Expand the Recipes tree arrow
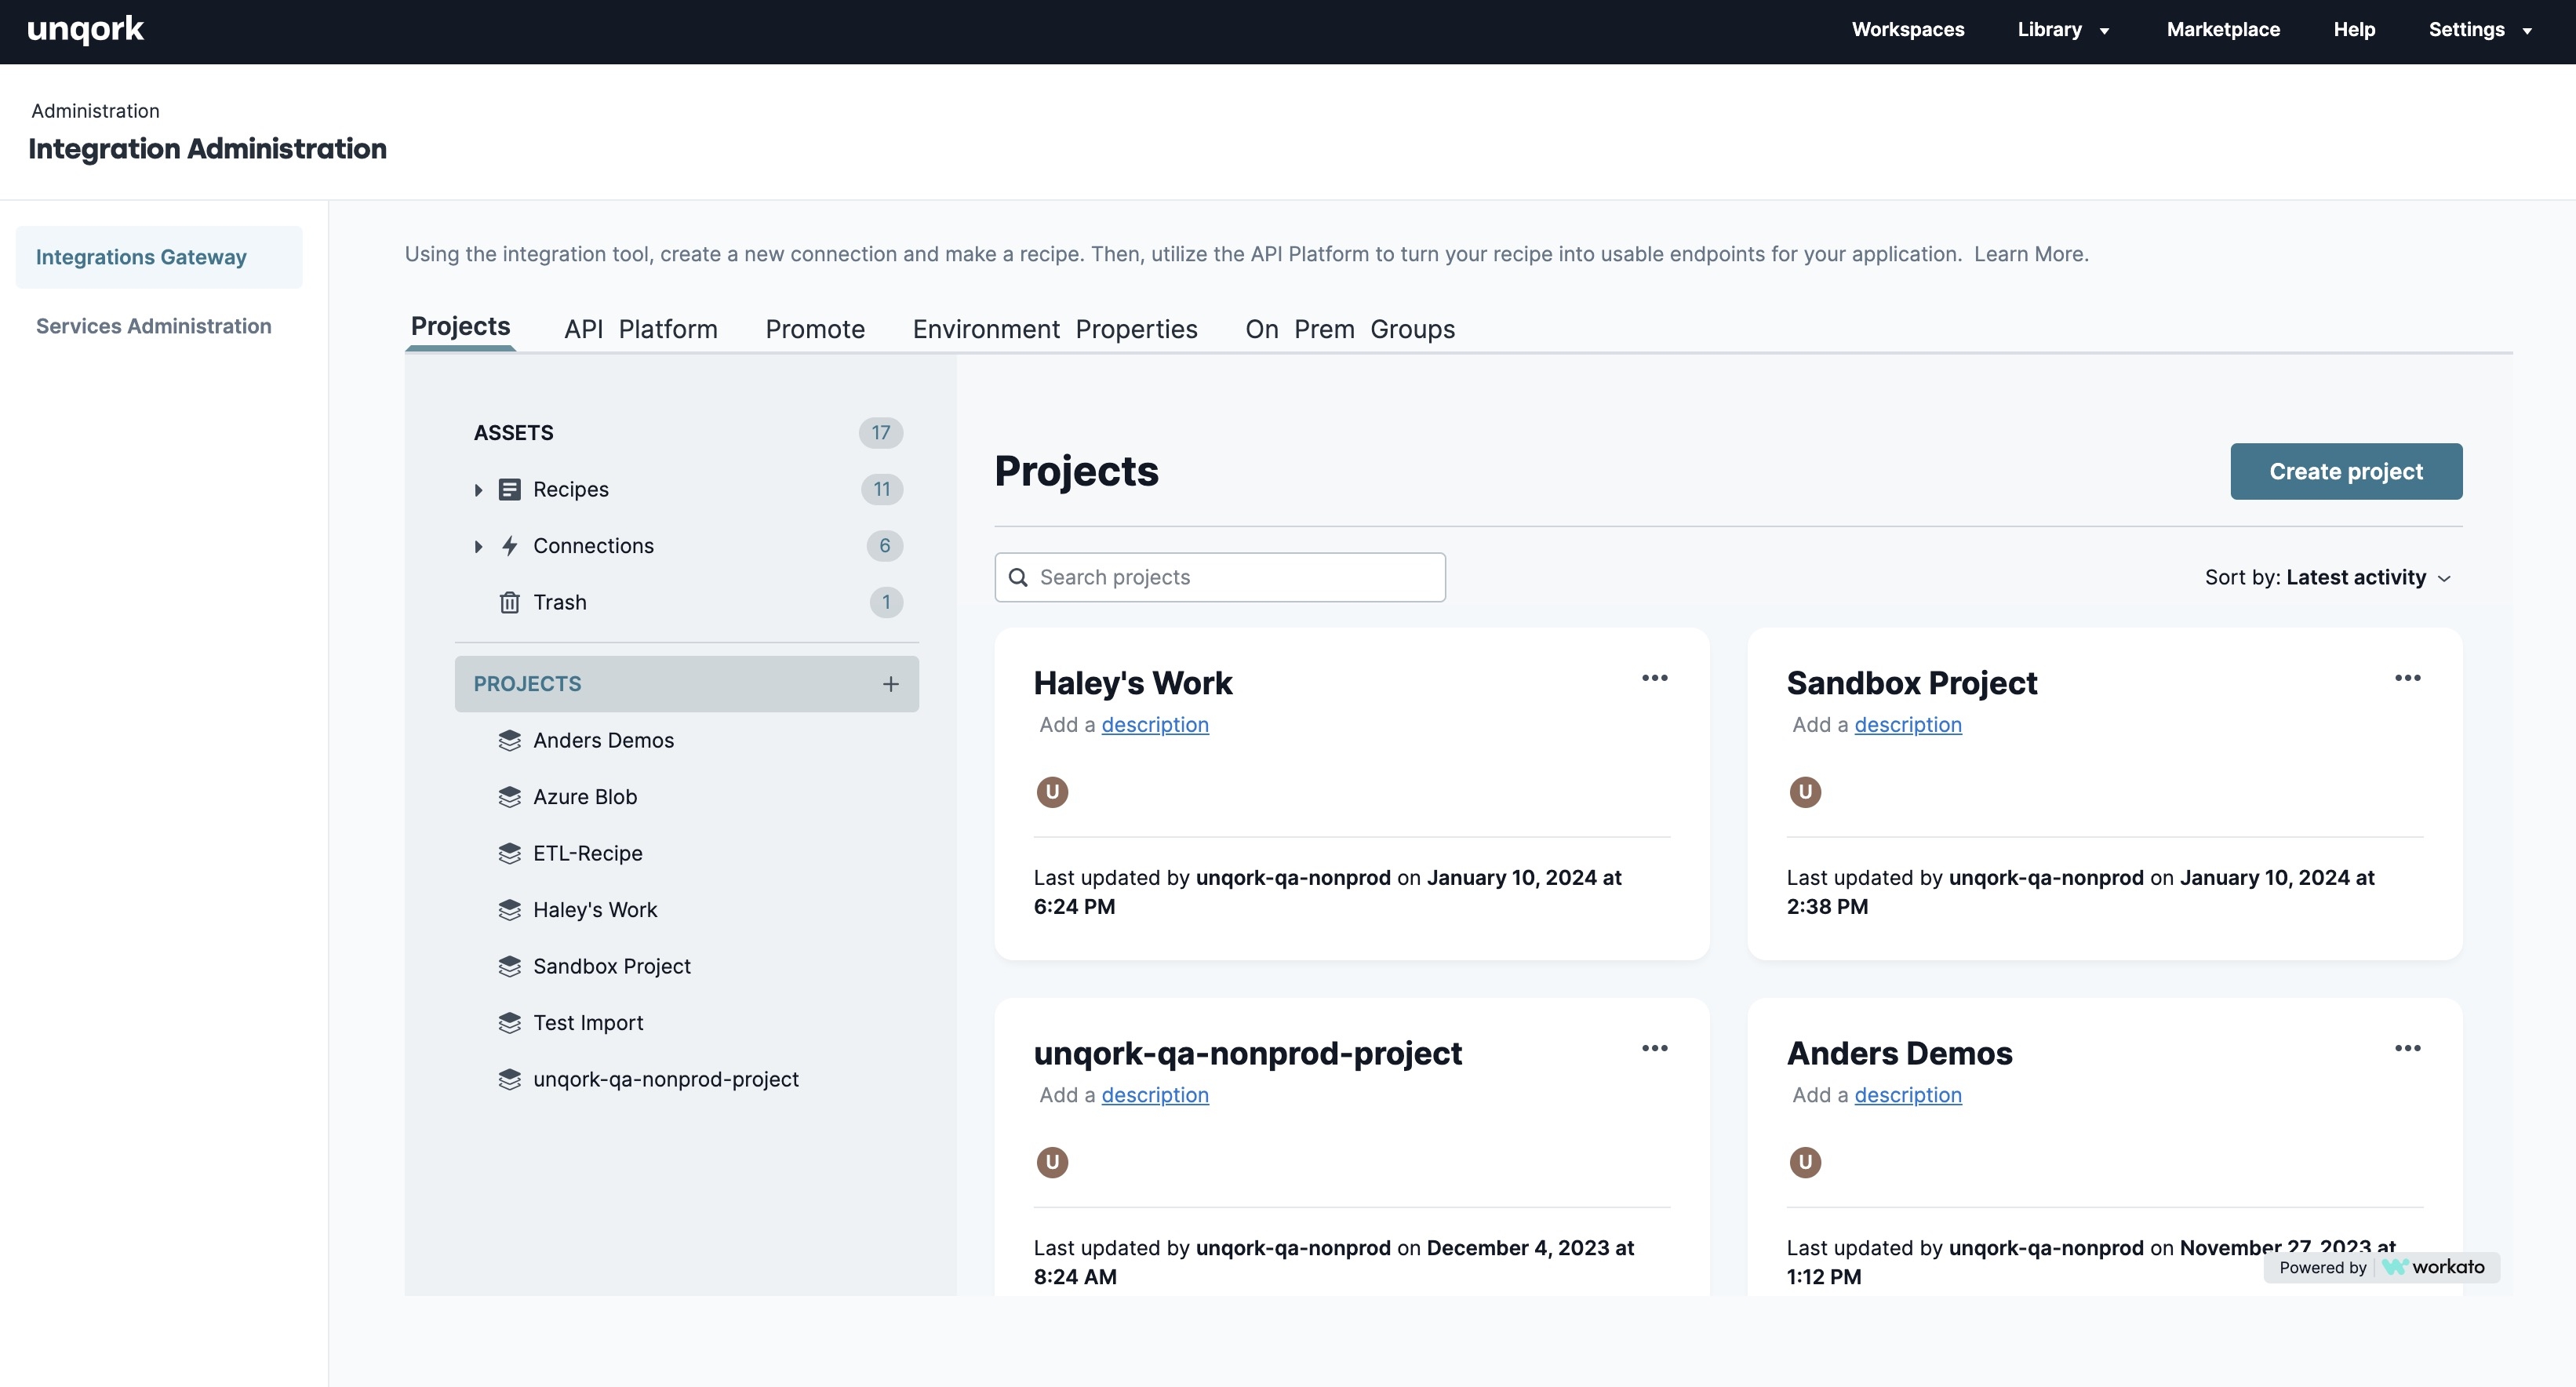The width and height of the screenshot is (2576, 1387). click(x=478, y=490)
